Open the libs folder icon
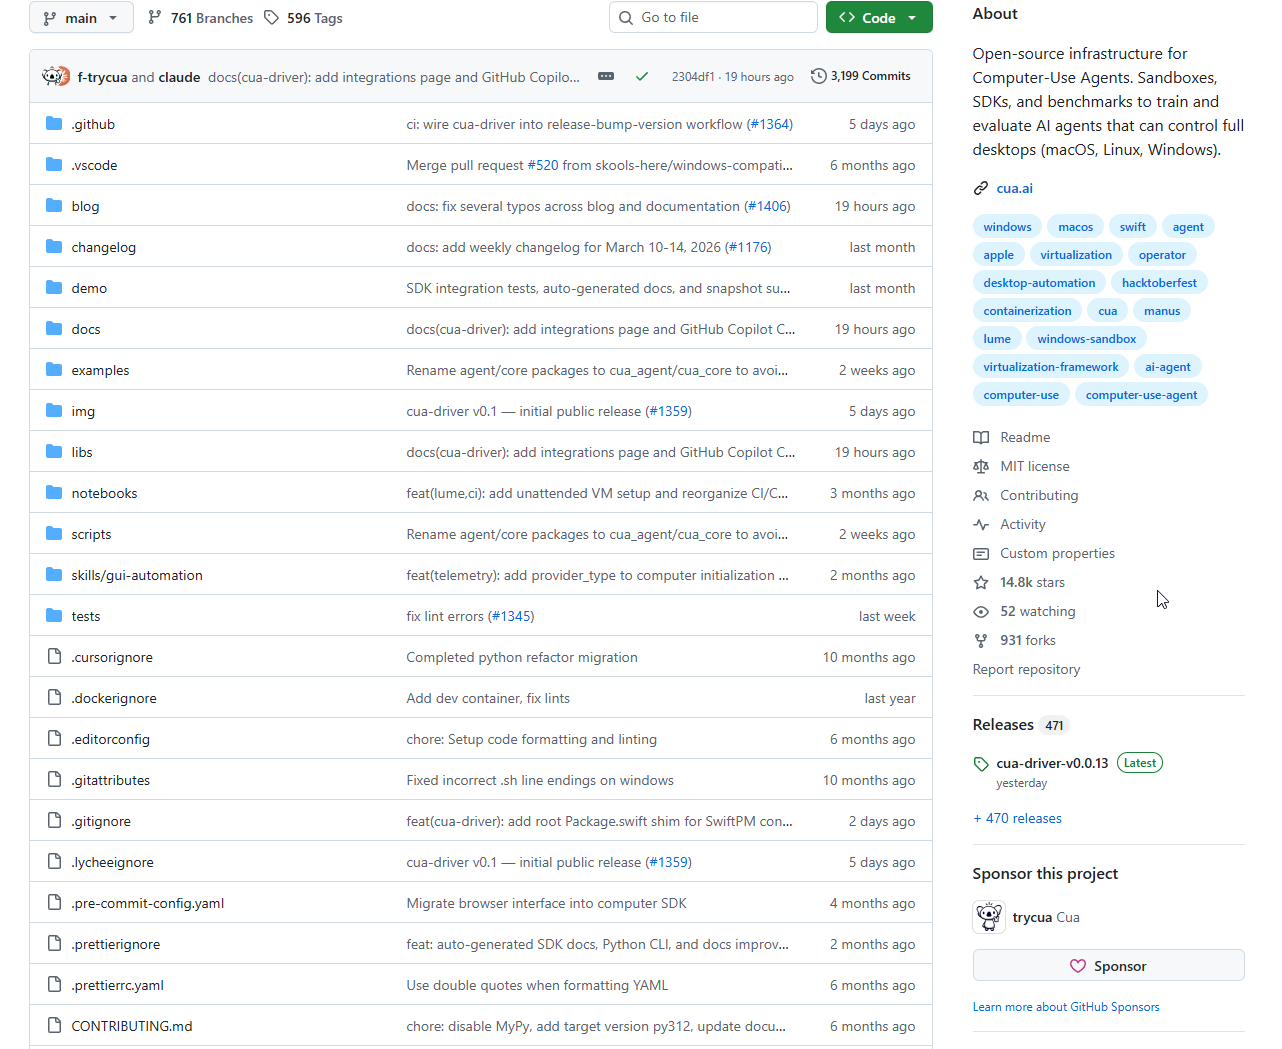The height and width of the screenshot is (1049, 1282). pos(54,452)
